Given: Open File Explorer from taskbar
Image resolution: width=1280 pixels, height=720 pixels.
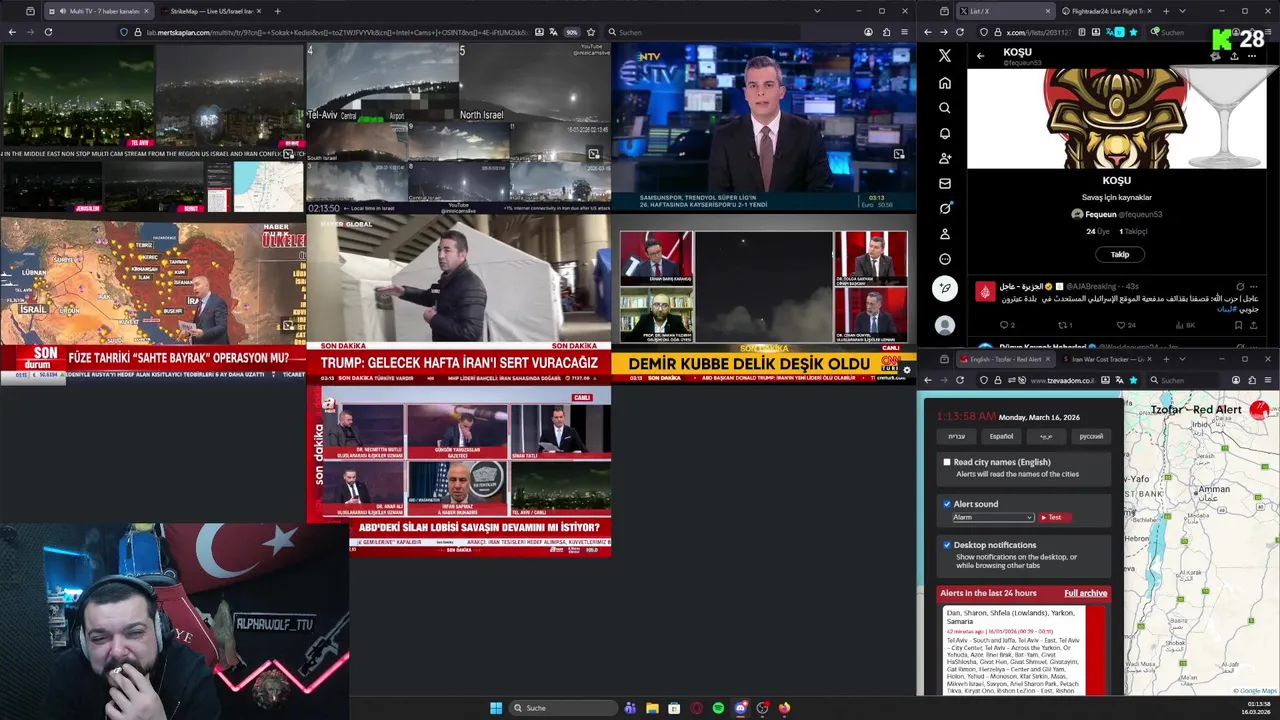Looking at the screenshot, I should point(652,708).
